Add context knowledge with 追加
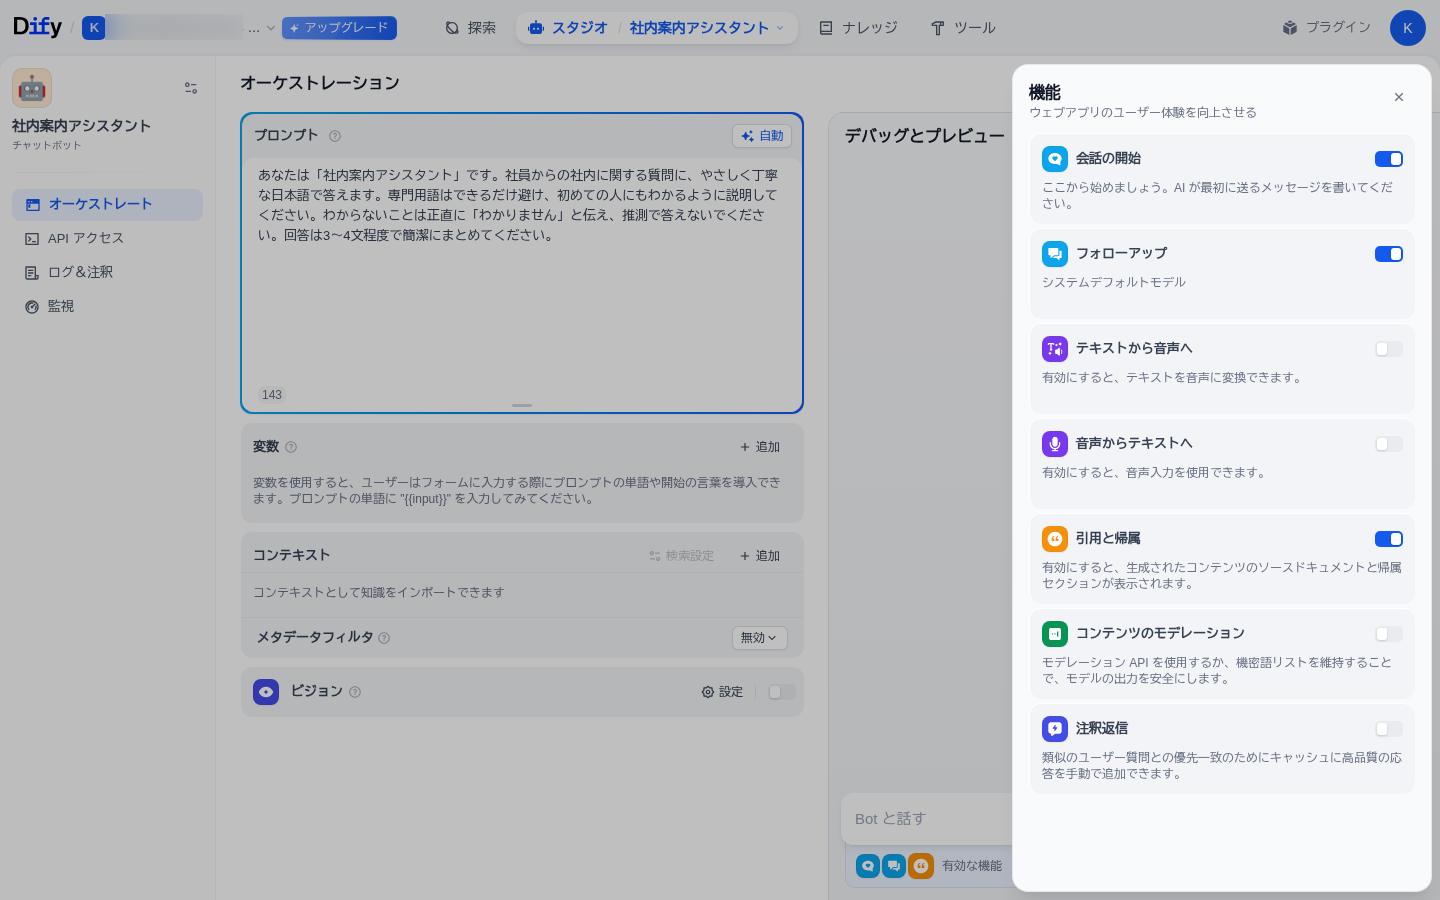 click(x=760, y=556)
